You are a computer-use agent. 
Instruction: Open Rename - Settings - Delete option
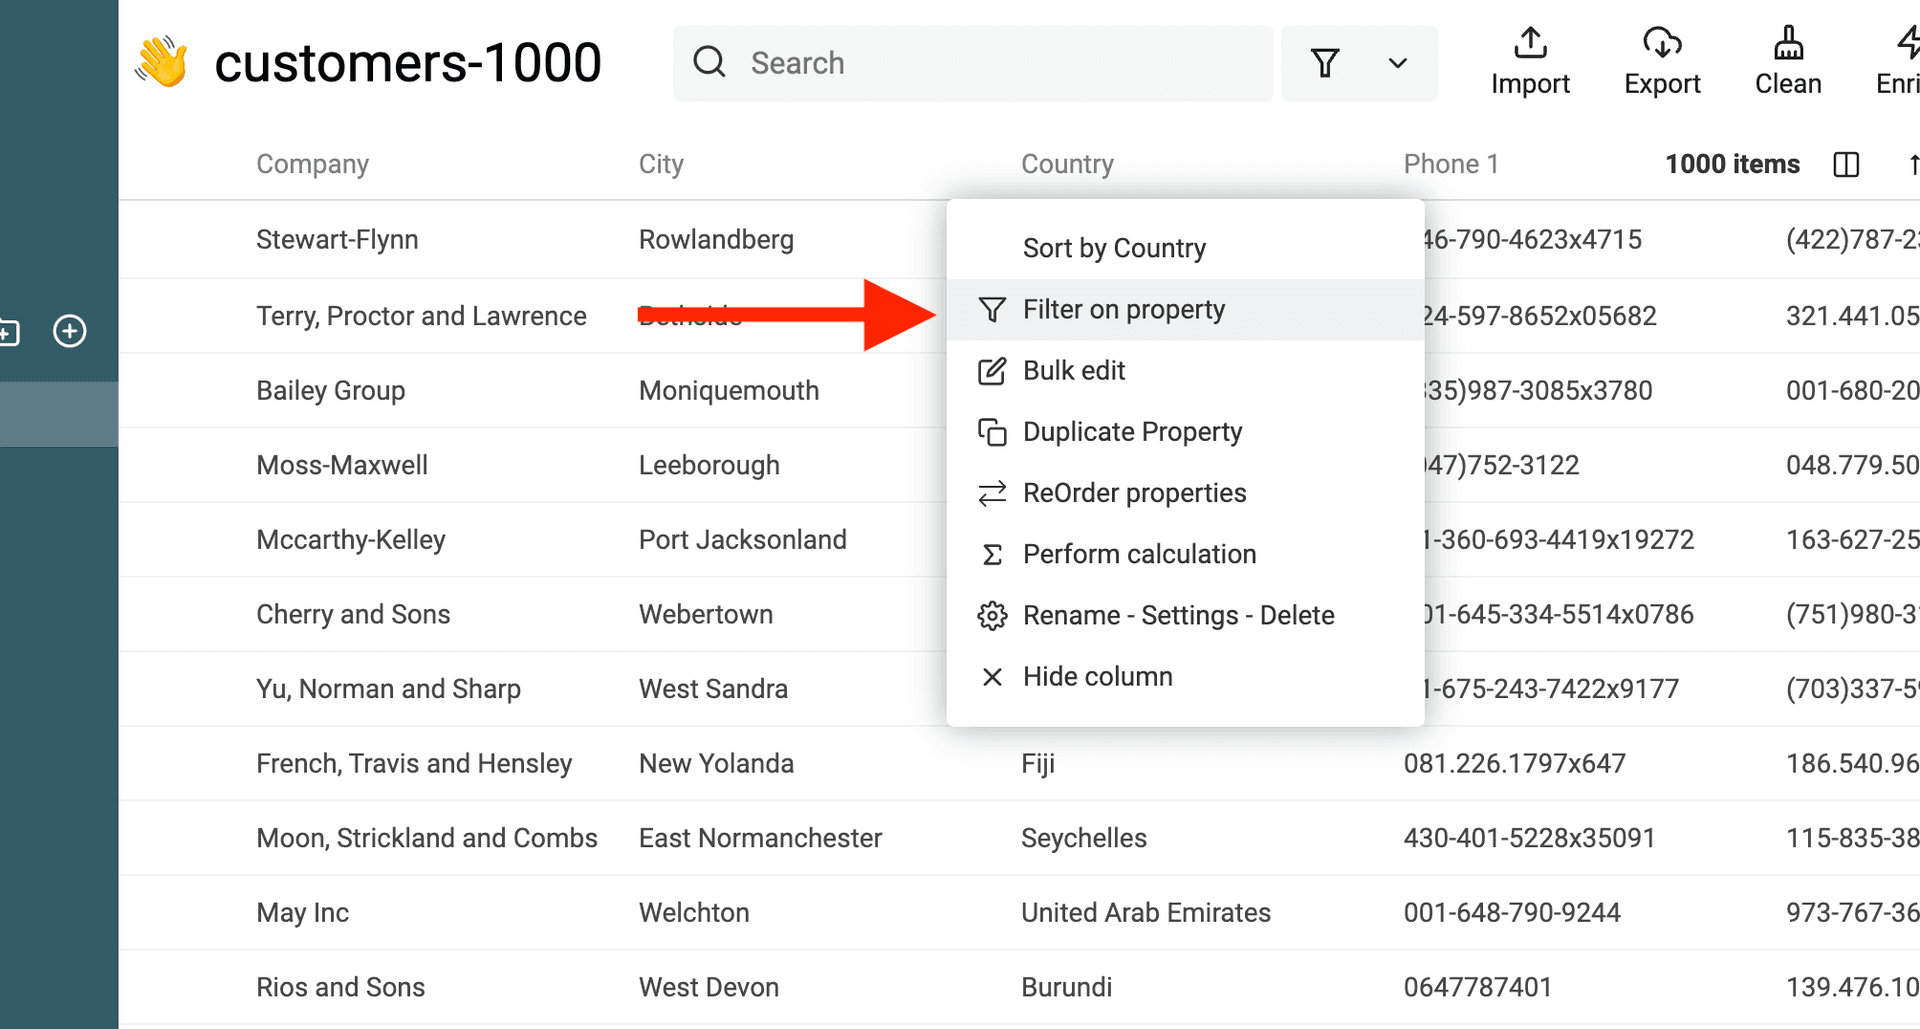1177,615
